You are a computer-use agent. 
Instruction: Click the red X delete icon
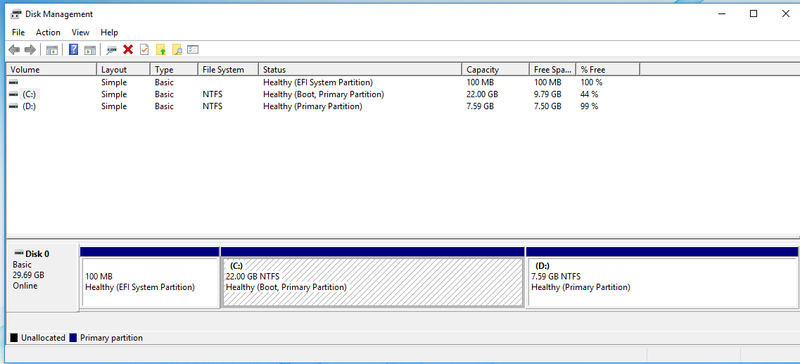click(x=128, y=50)
